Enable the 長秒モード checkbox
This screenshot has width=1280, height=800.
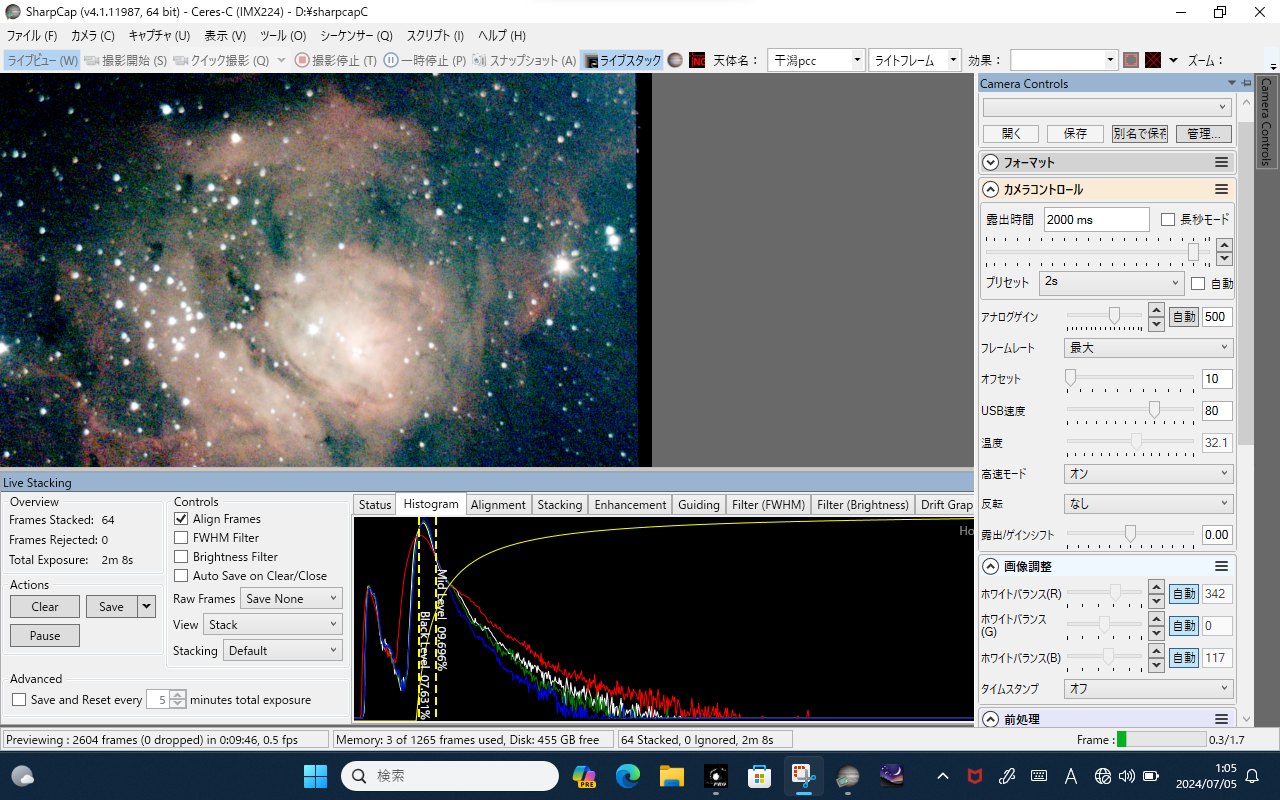point(1168,219)
